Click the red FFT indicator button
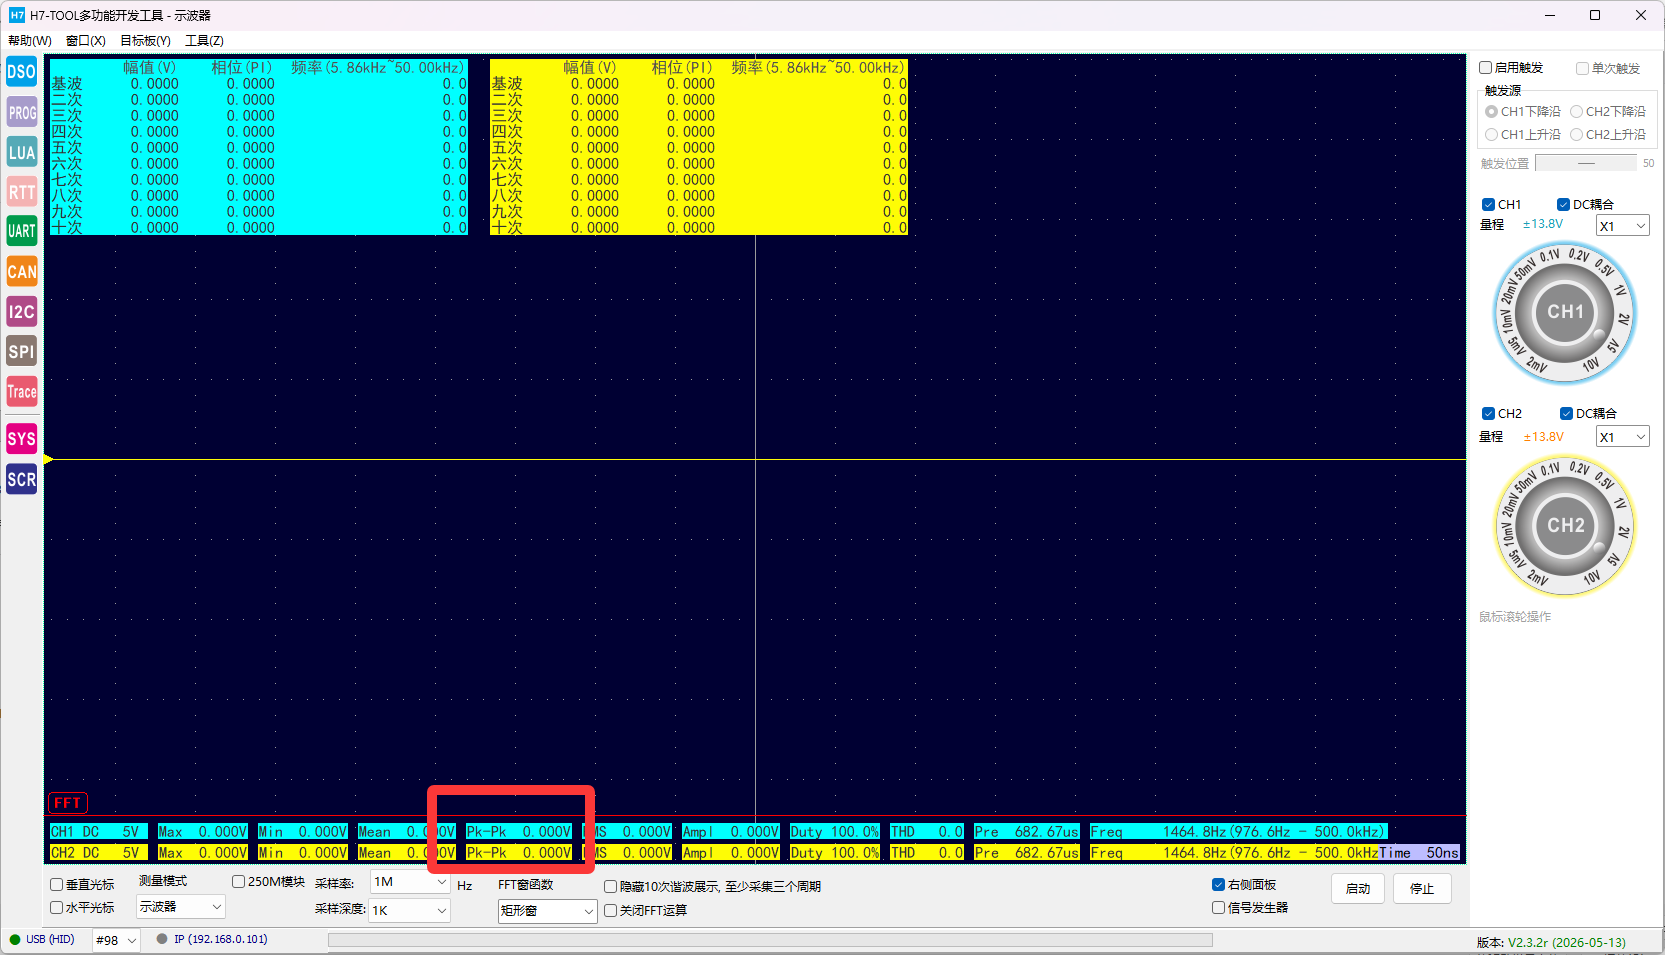Viewport: 1665px width, 955px height. tap(68, 803)
